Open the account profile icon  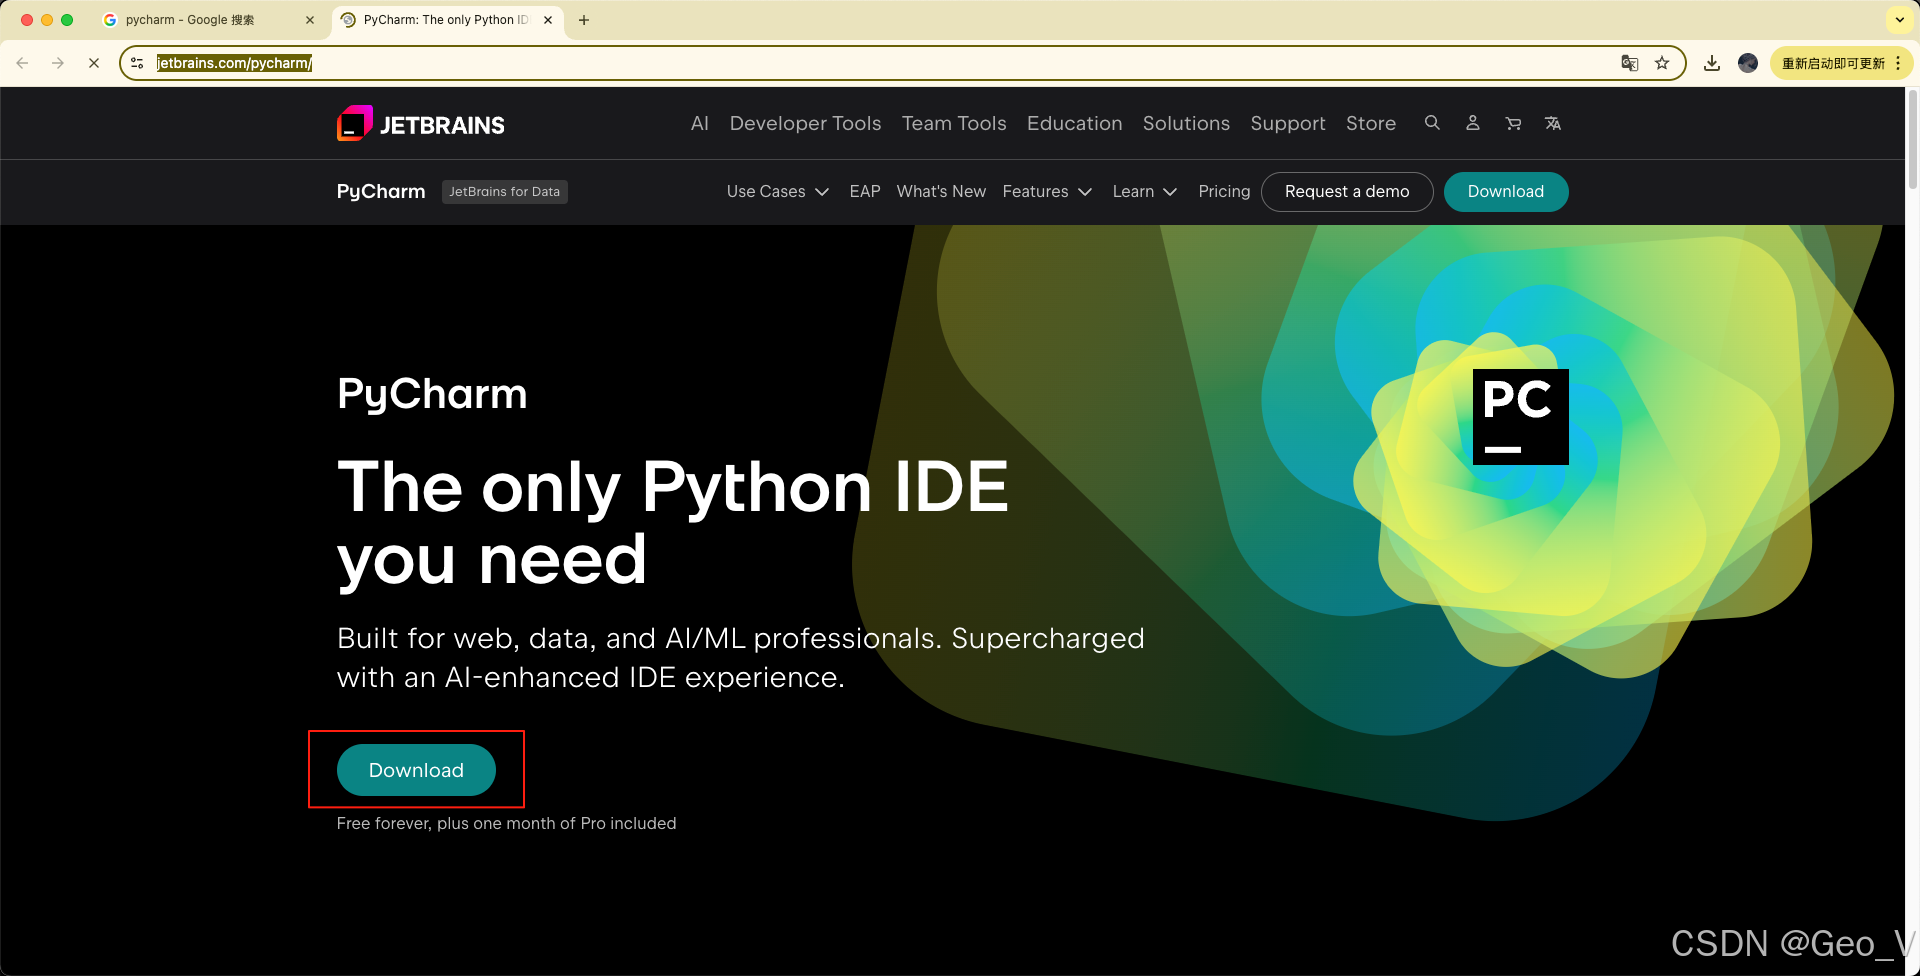coord(1472,123)
